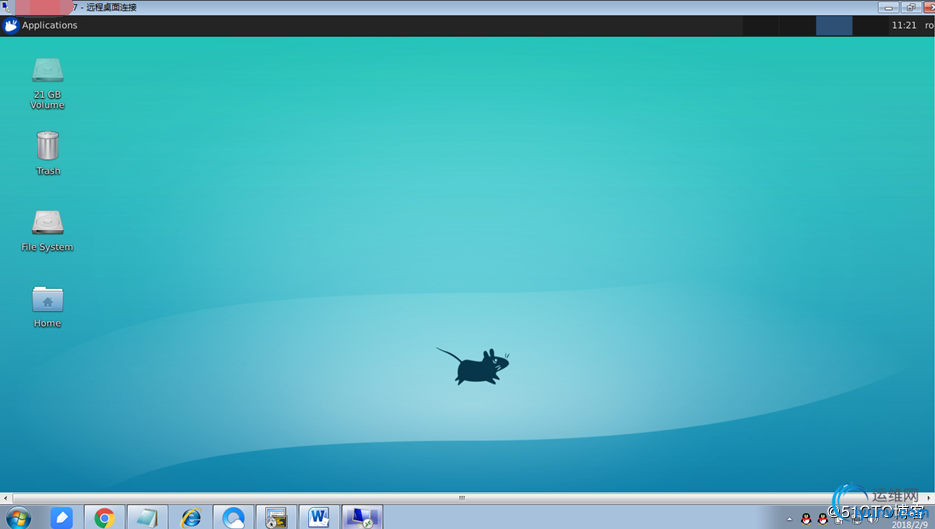Click the highlighted blue workspace in the panel
Image resolution: width=935 pixels, height=529 pixels.
coord(834,26)
